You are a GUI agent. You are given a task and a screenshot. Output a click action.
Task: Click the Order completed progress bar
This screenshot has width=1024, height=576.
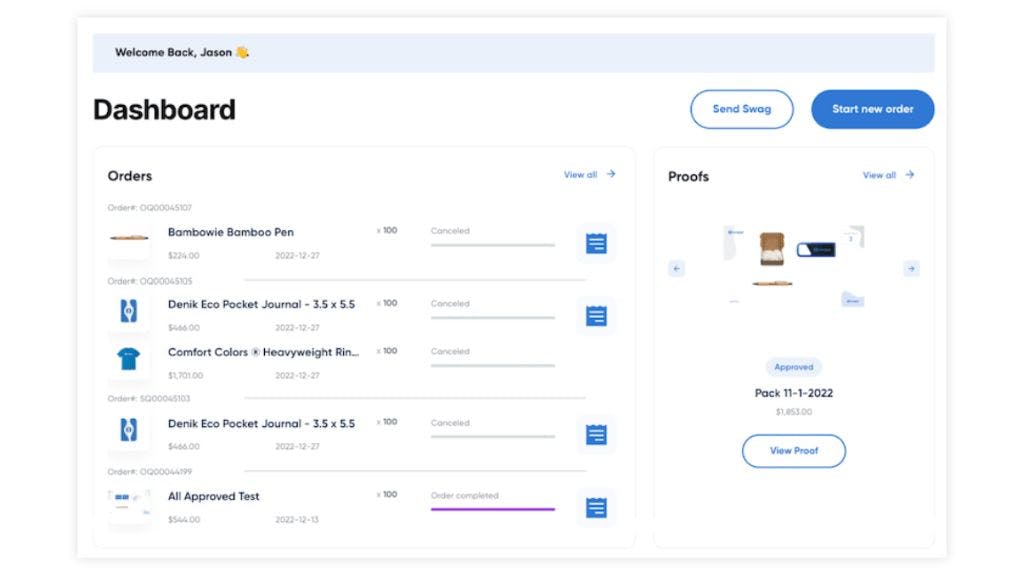pyautogui.click(x=491, y=510)
